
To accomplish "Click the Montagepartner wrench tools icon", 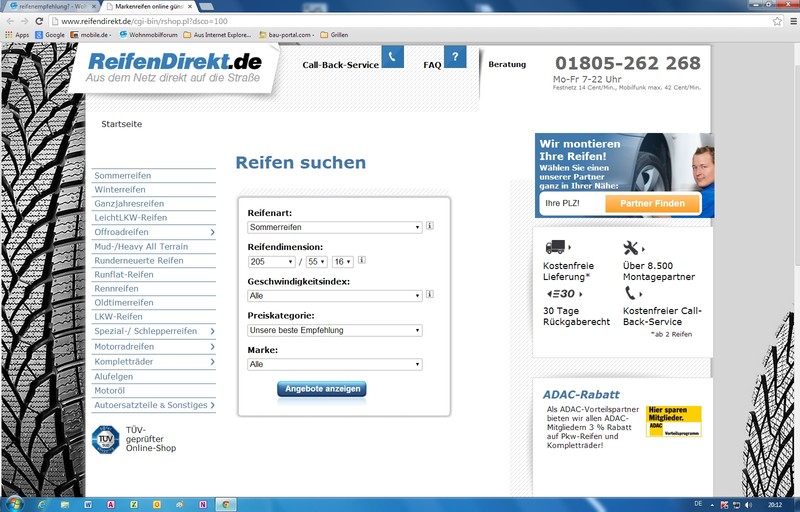I will (631, 247).
